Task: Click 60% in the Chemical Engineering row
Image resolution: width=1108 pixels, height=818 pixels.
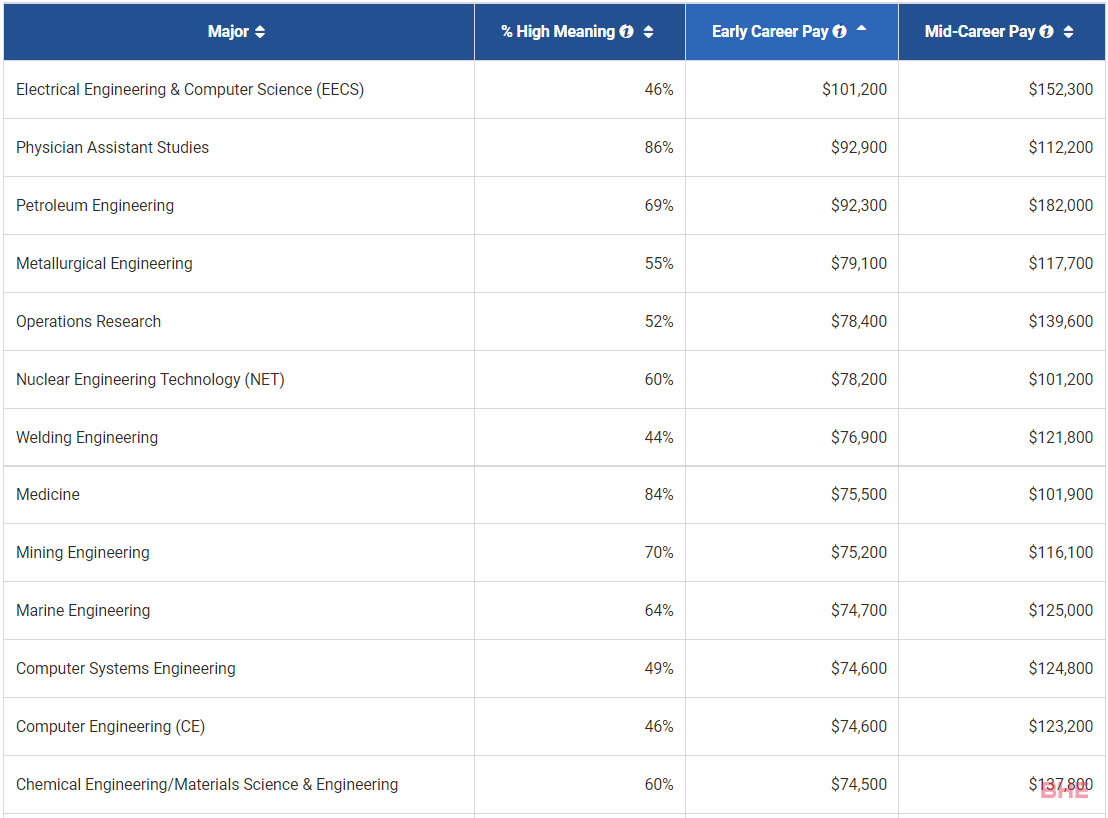Action: click(659, 784)
